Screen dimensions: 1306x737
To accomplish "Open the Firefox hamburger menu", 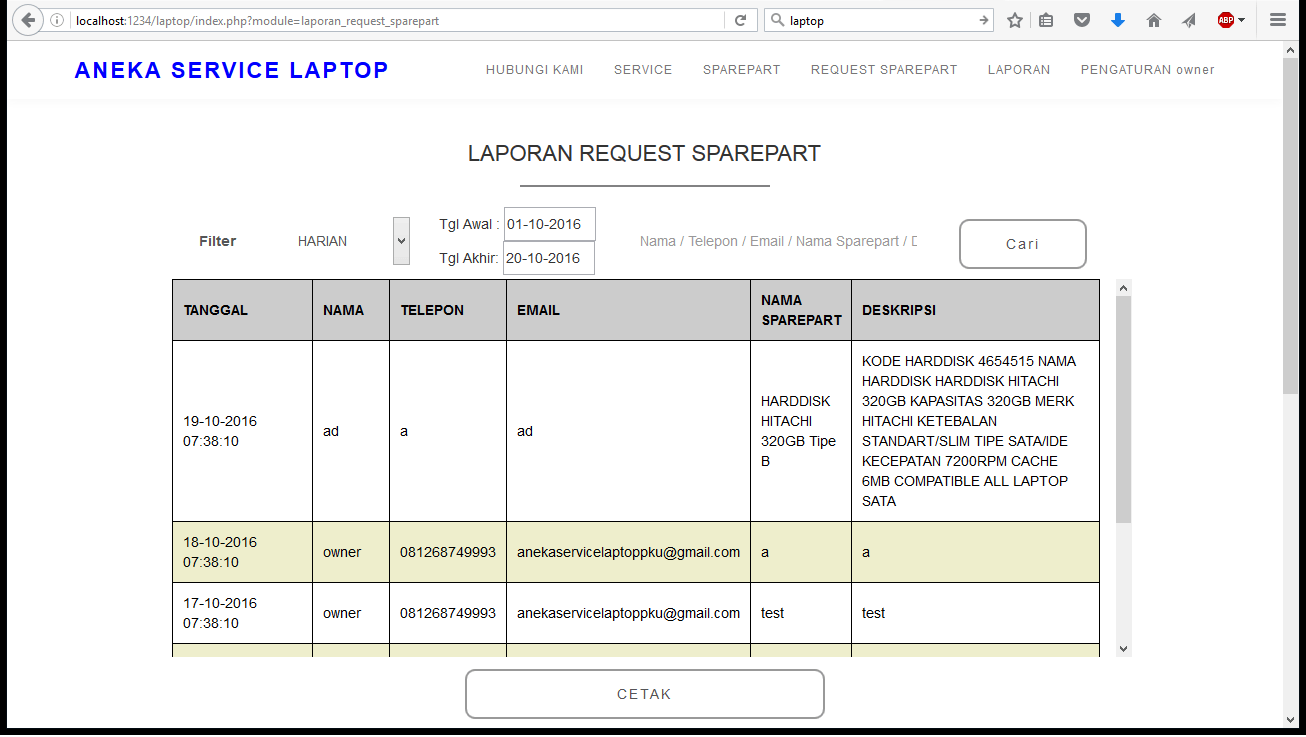I will click(1277, 20).
